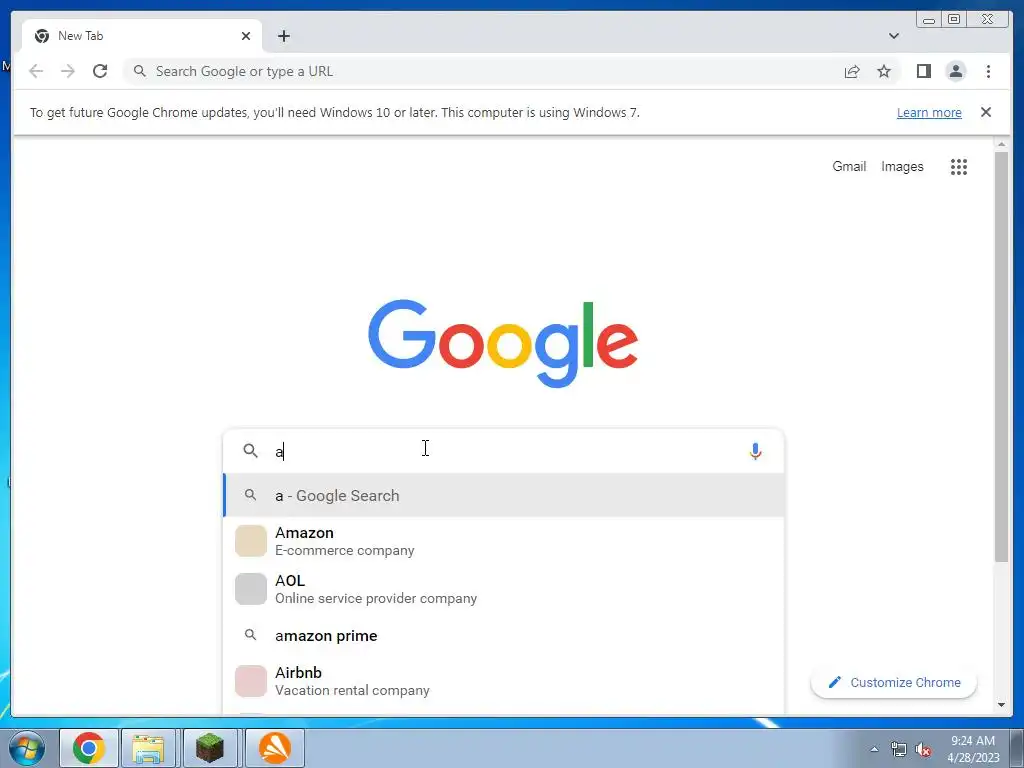Image resolution: width=1024 pixels, height=768 pixels.
Task: Start voice search with microphone icon
Action: pos(755,451)
